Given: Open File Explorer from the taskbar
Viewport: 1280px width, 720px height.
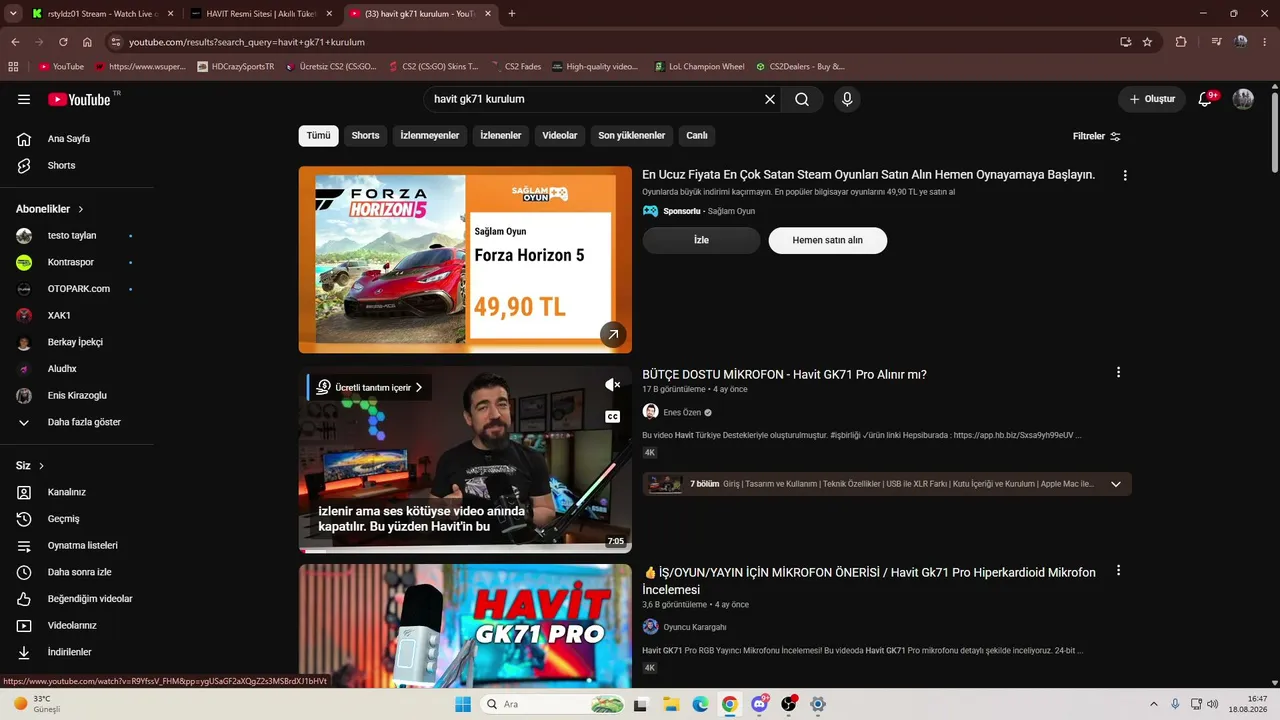Looking at the screenshot, I should (671, 704).
